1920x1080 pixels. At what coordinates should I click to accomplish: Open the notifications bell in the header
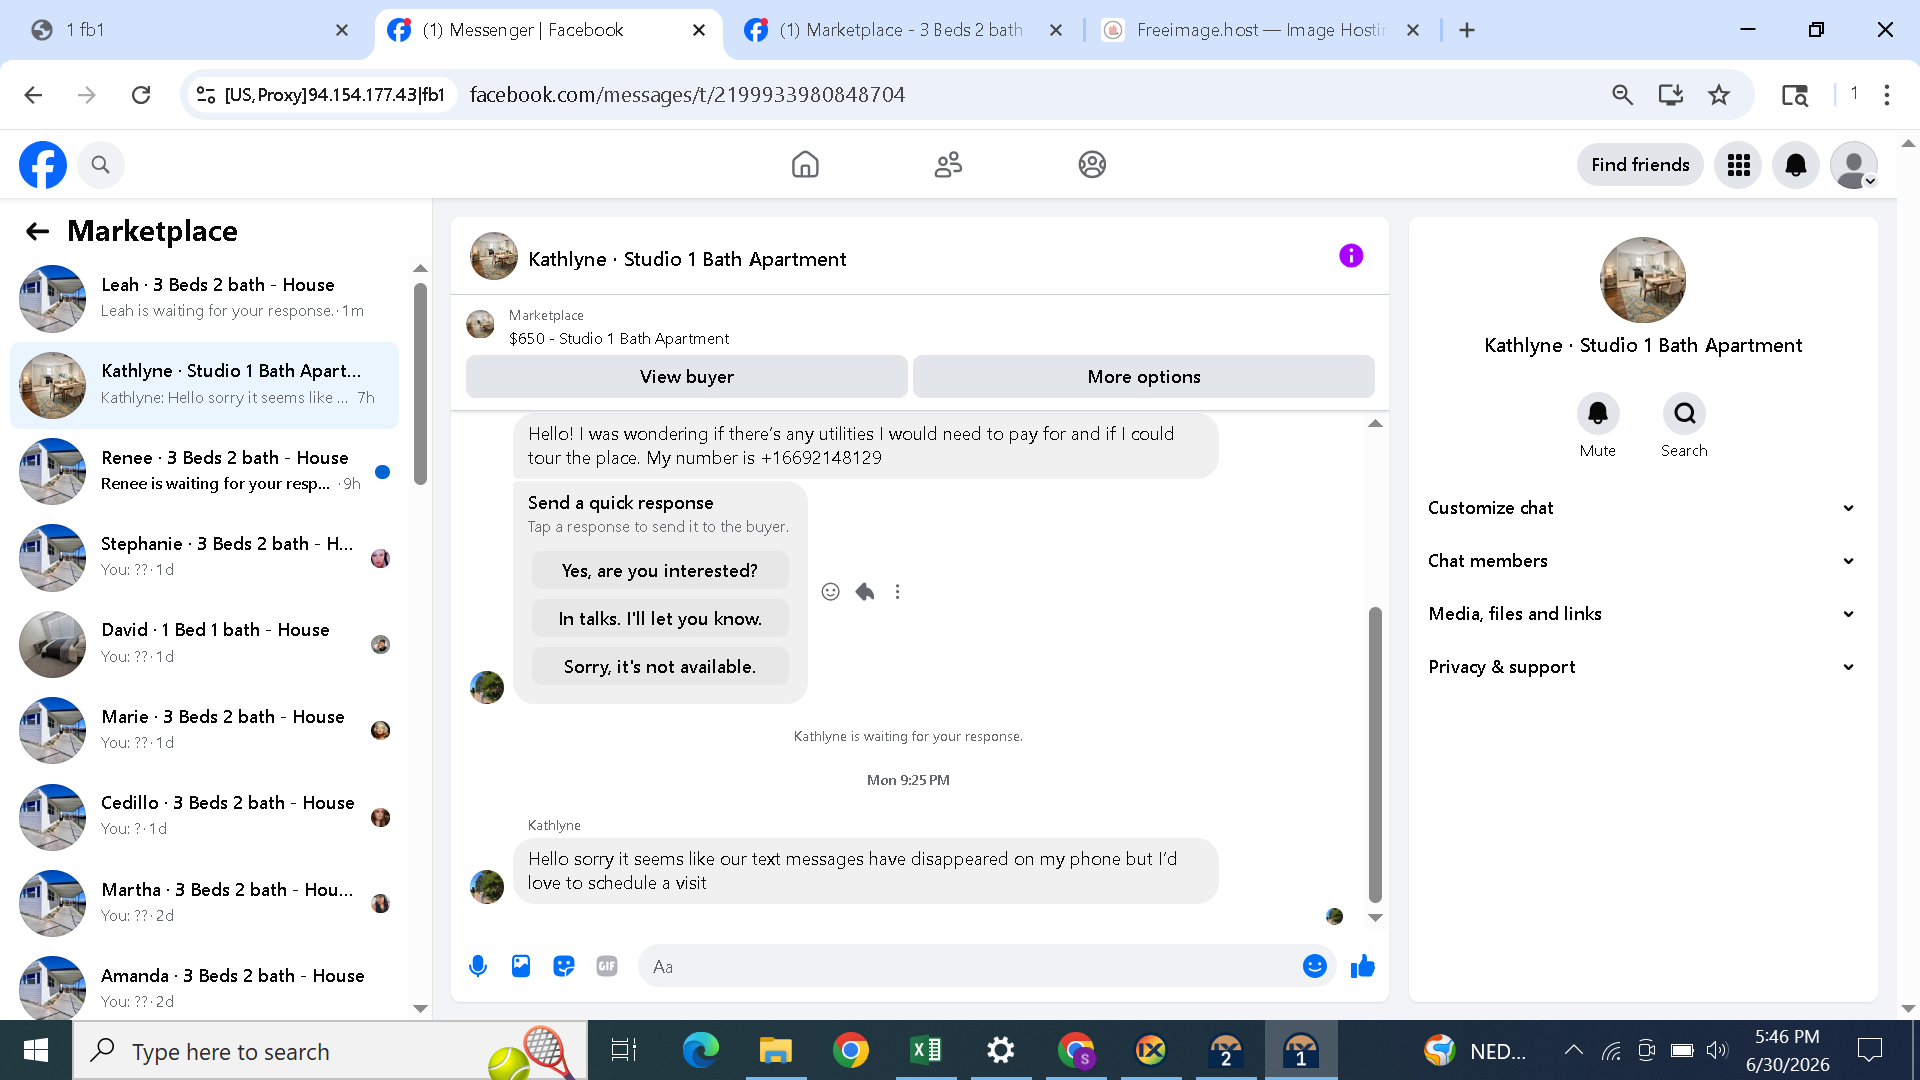(1796, 165)
